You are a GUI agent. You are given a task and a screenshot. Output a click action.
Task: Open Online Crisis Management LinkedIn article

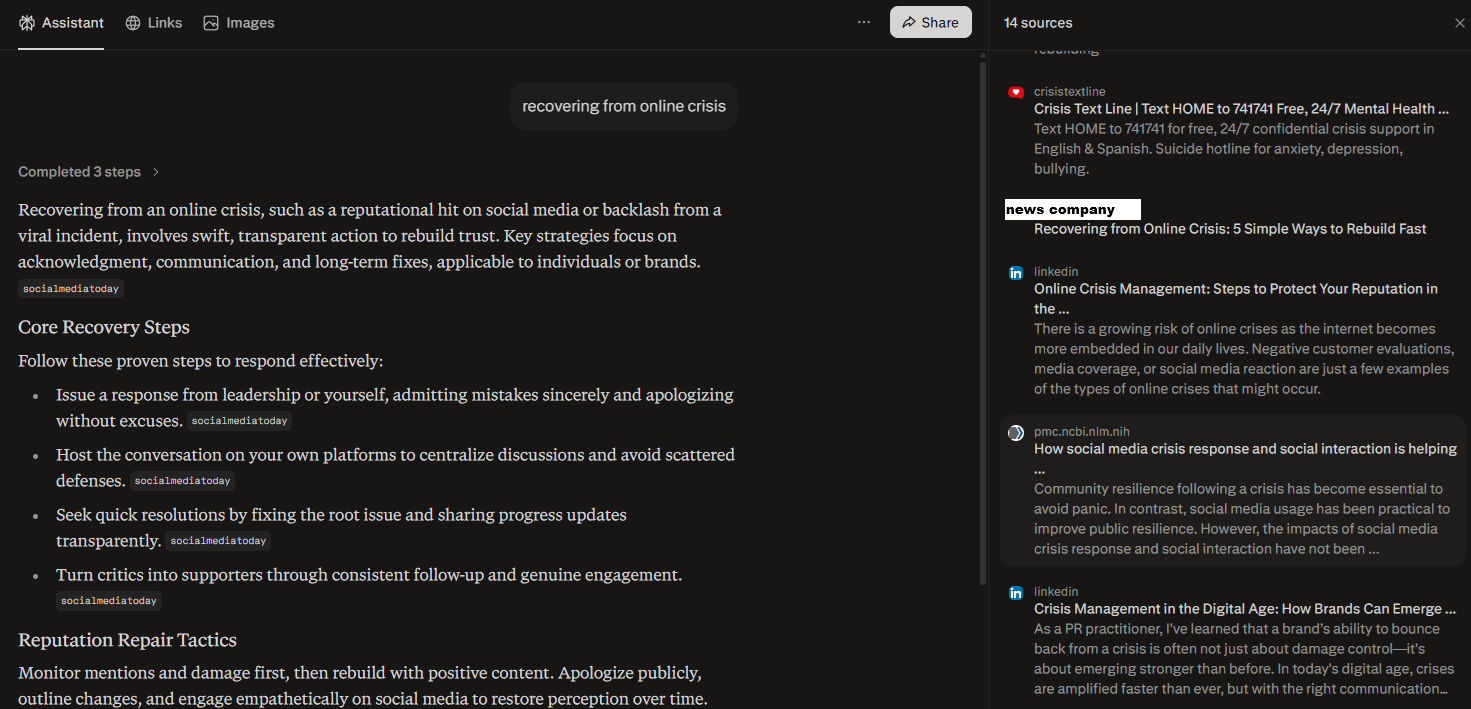[x=1235, y=289]
